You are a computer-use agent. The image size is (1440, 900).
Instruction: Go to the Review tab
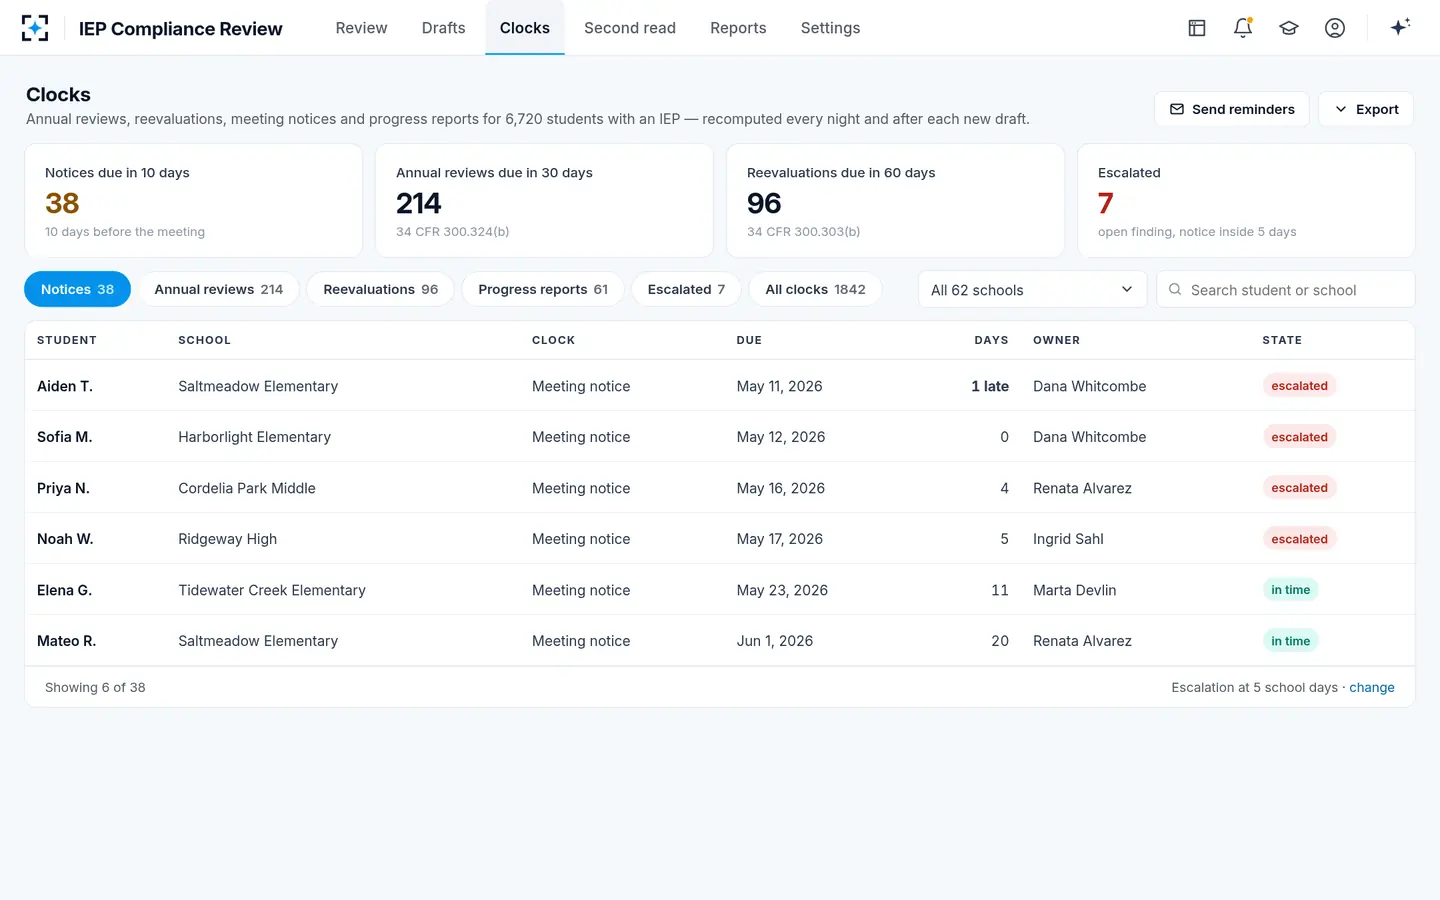click(x=361, y=28)
